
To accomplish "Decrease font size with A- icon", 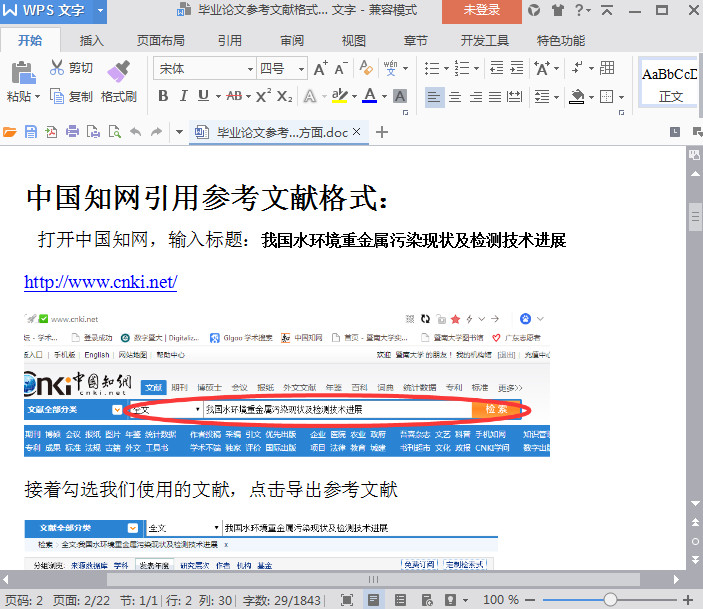I will [341, 69].
